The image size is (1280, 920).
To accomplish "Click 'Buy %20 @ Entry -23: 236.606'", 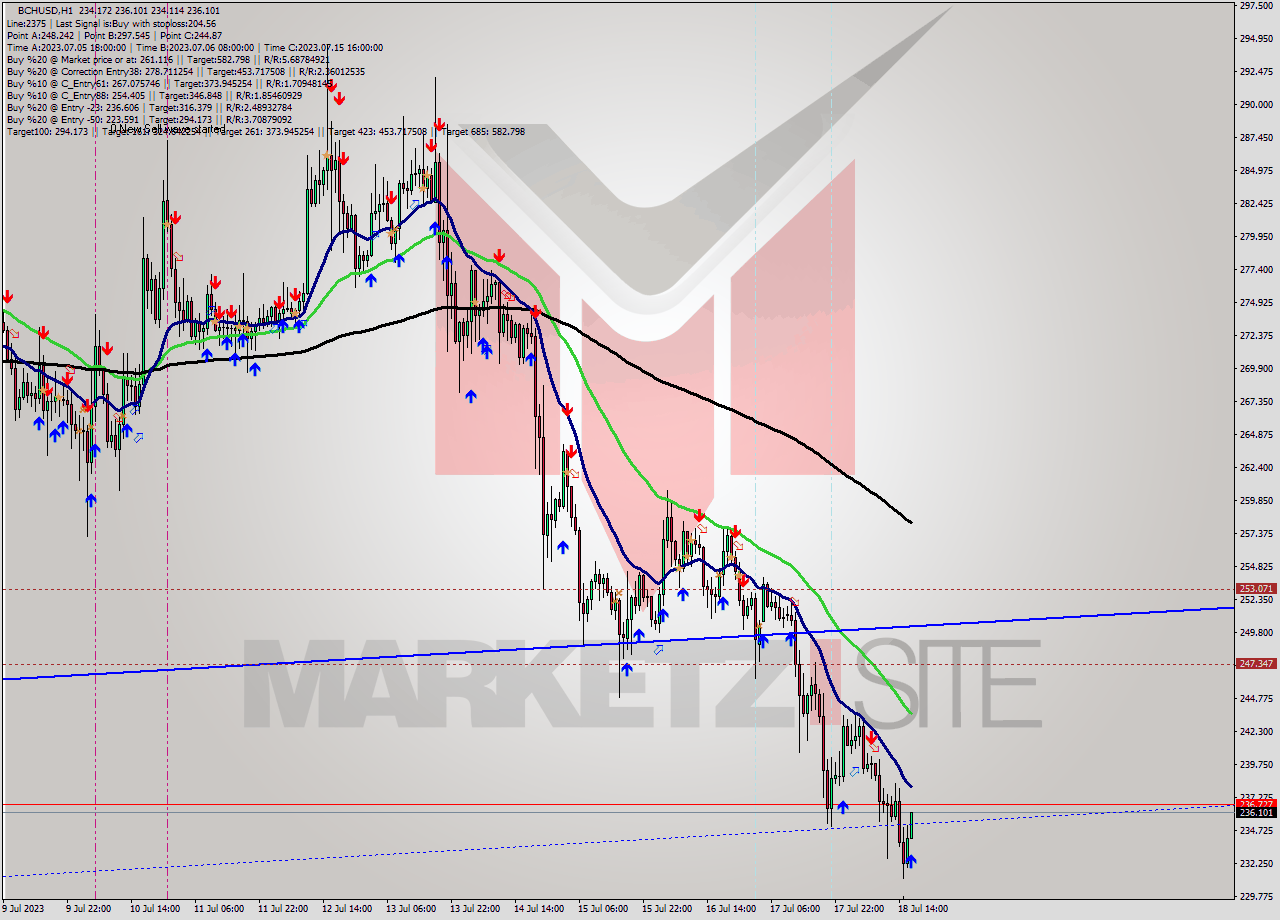I will (73, 107).
